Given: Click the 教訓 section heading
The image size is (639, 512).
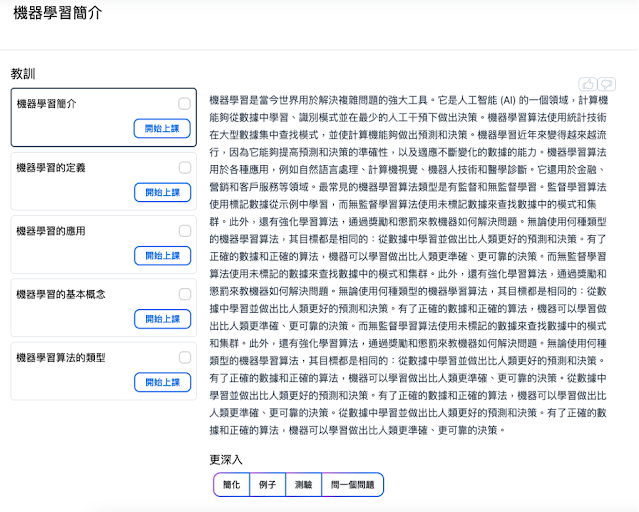Looking at the screenshot, I should click(x=23, y=74).
